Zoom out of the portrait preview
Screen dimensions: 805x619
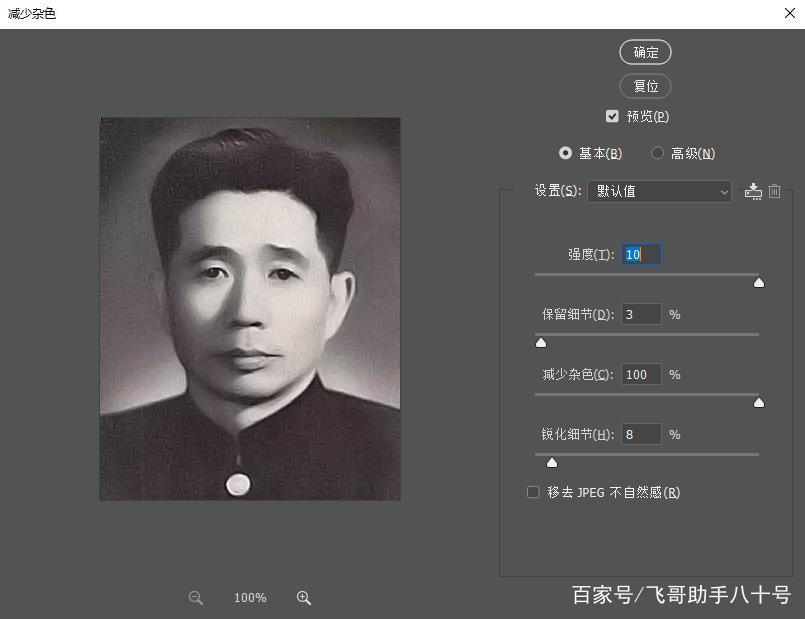point(195,597)
